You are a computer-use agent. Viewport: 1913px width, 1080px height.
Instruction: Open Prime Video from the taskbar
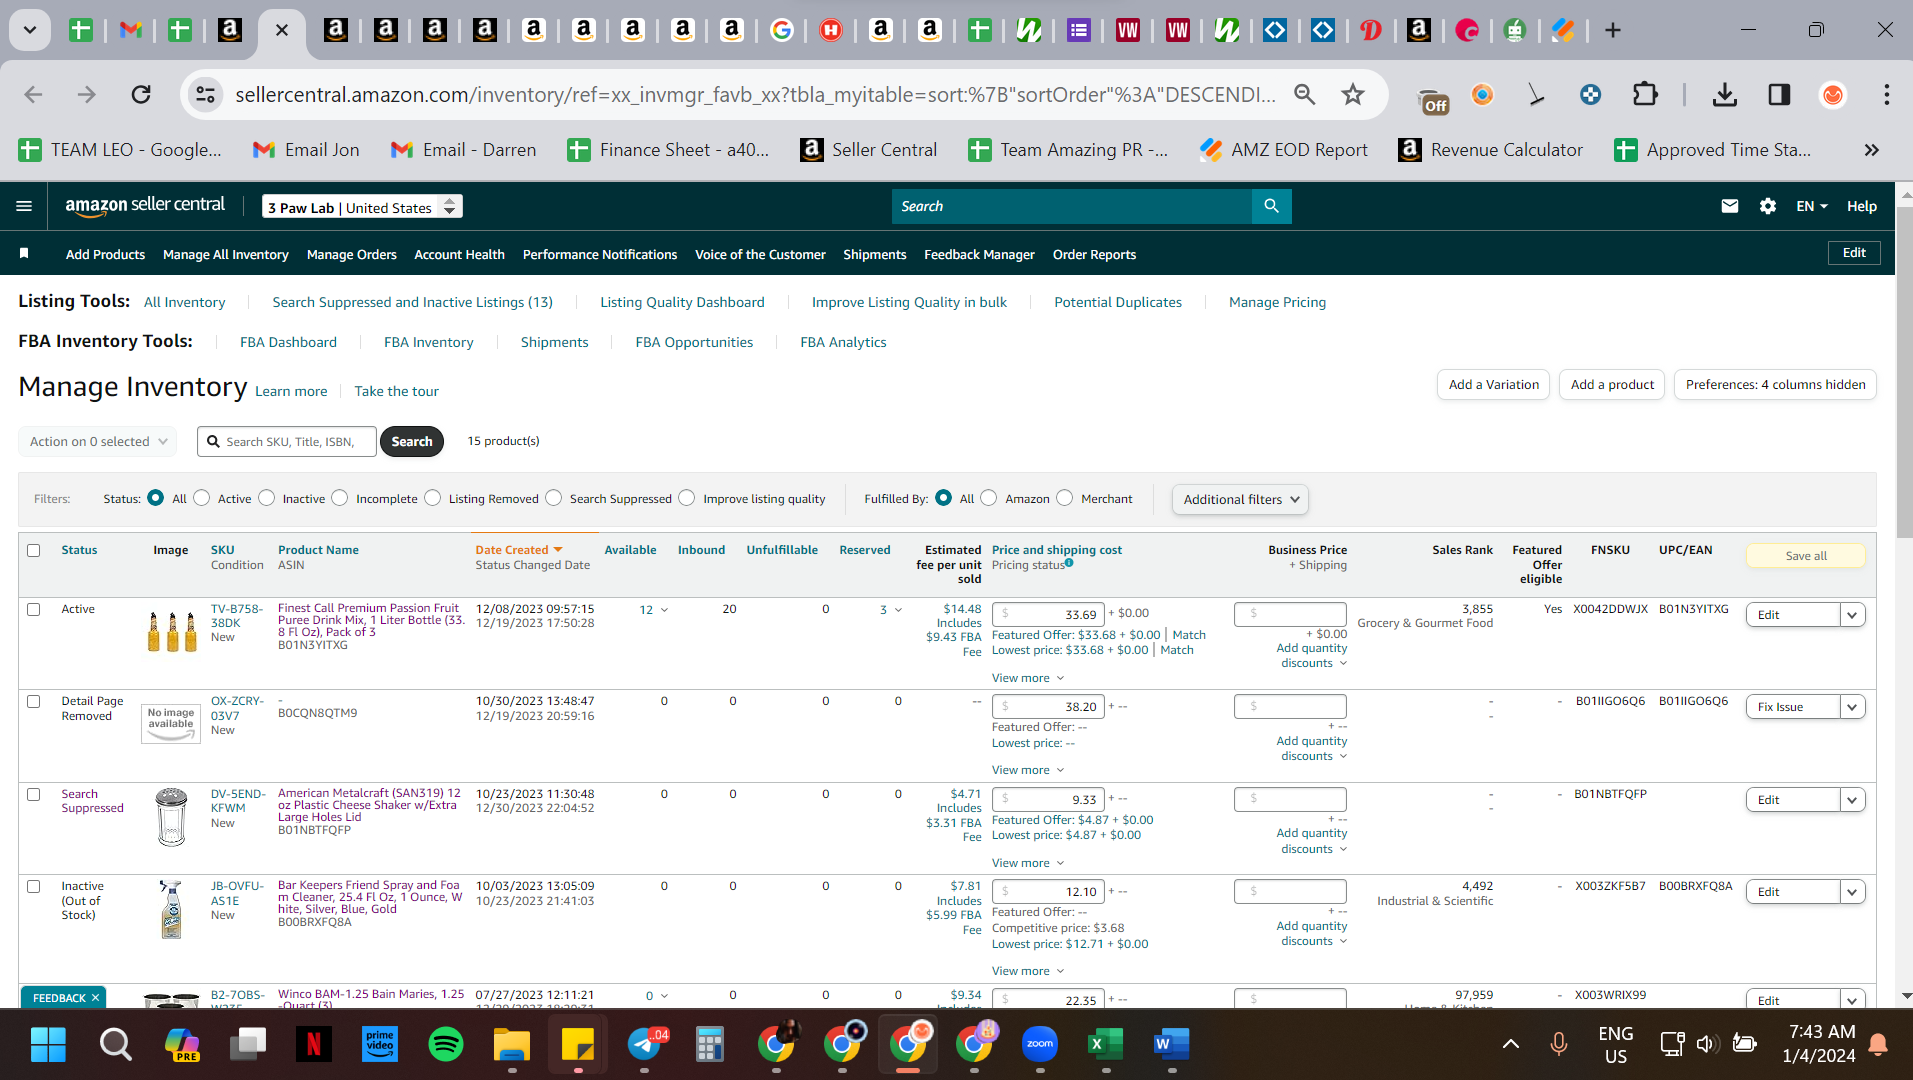coord(380,1045)
